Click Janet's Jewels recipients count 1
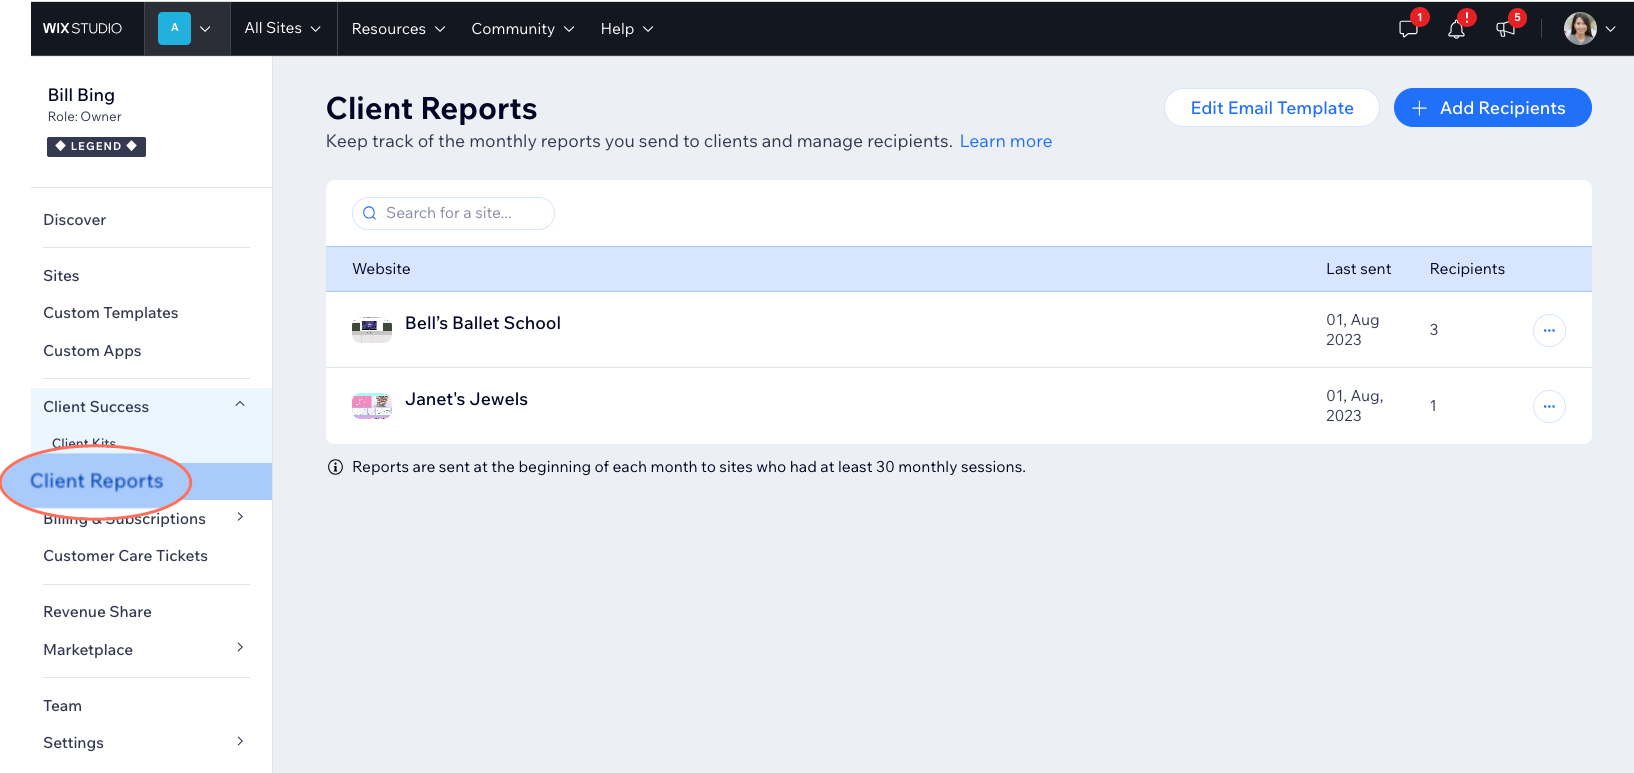This screenshot has width=1634, height=773. click(1433, 406)
